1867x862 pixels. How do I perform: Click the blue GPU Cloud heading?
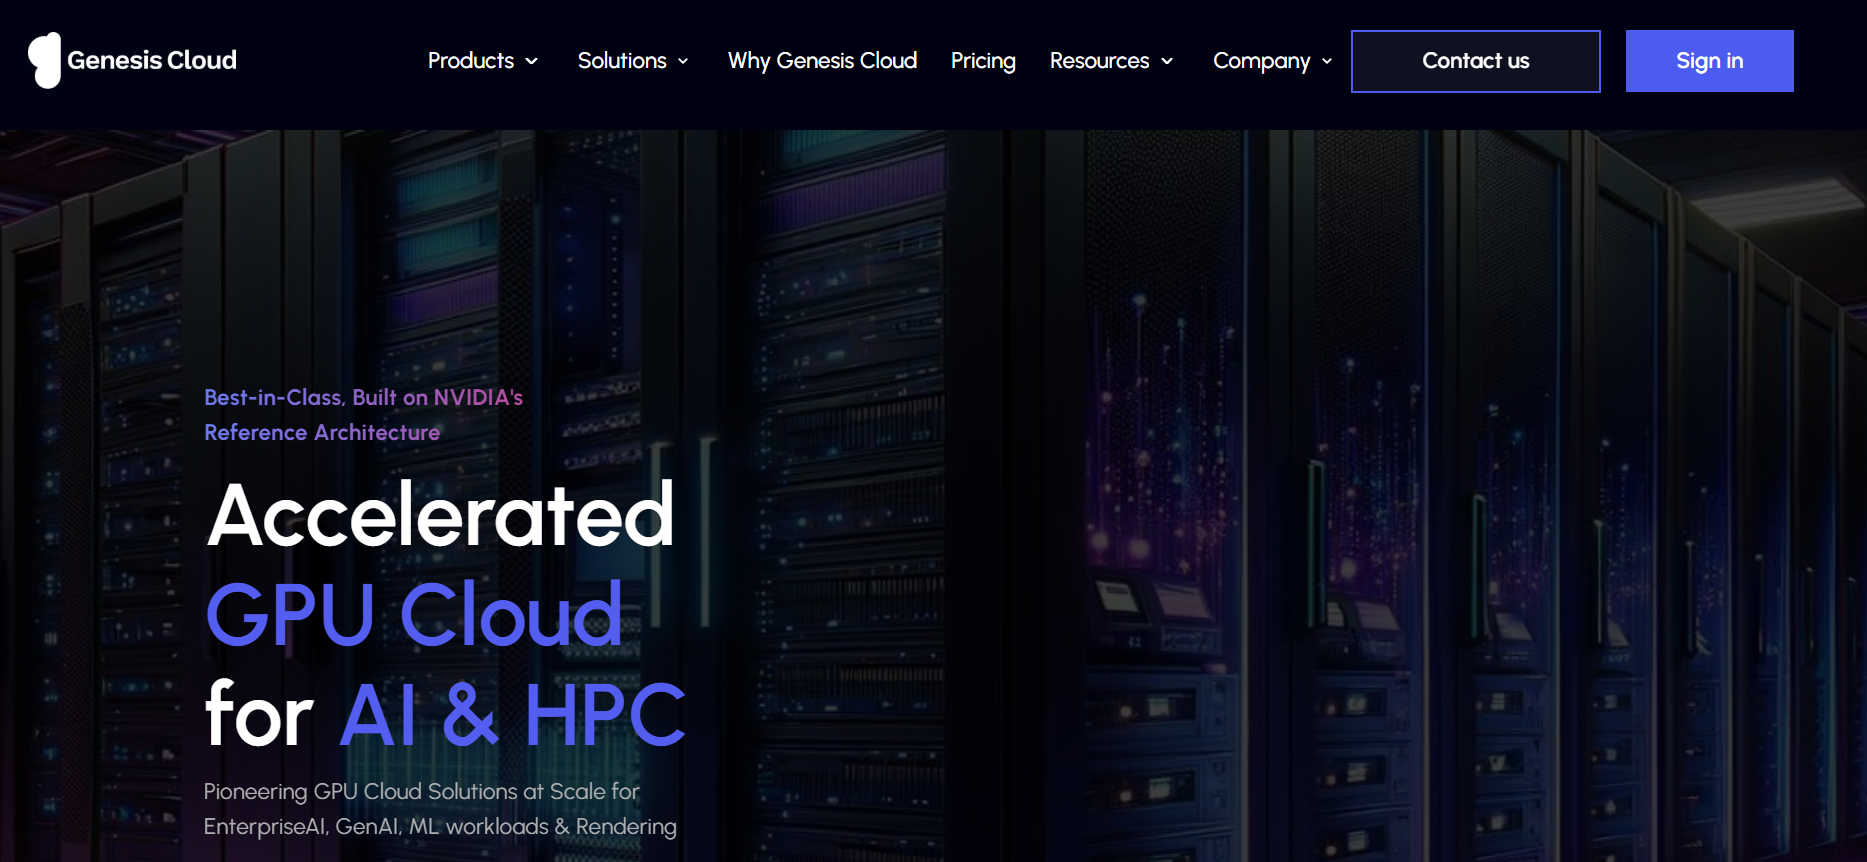point(413,615)
